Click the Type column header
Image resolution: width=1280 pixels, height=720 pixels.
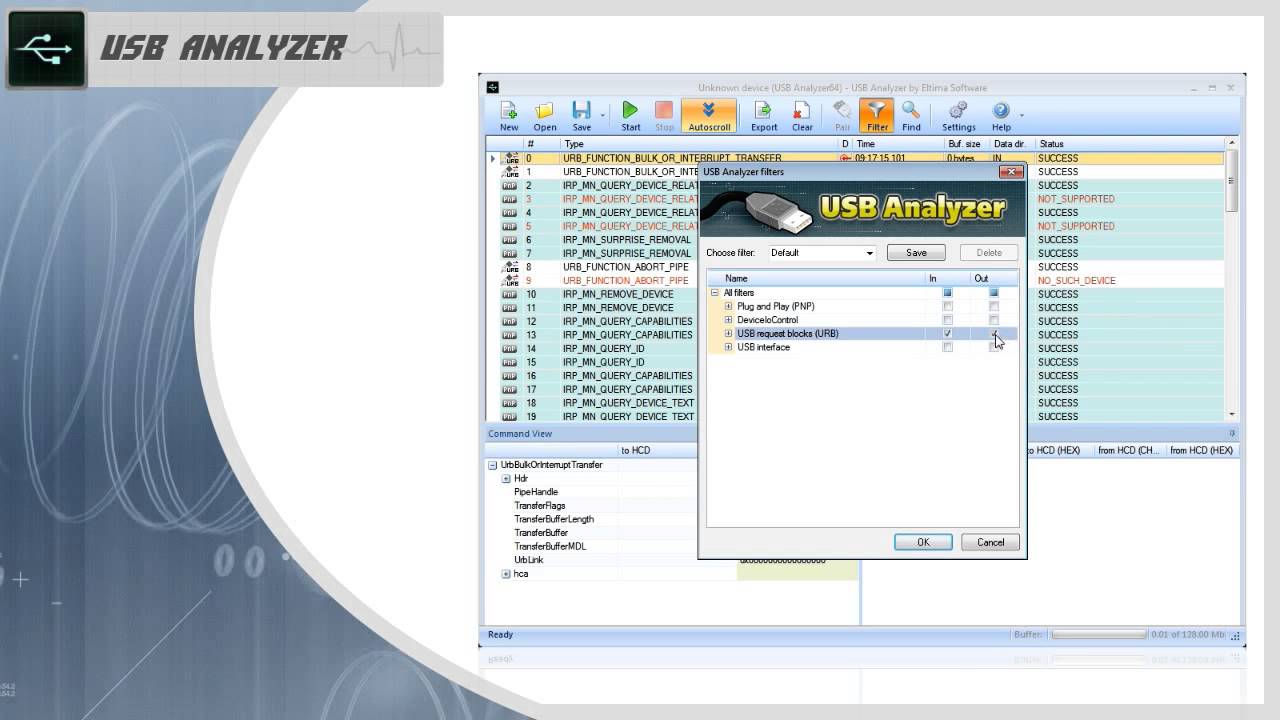click(700, 144)
